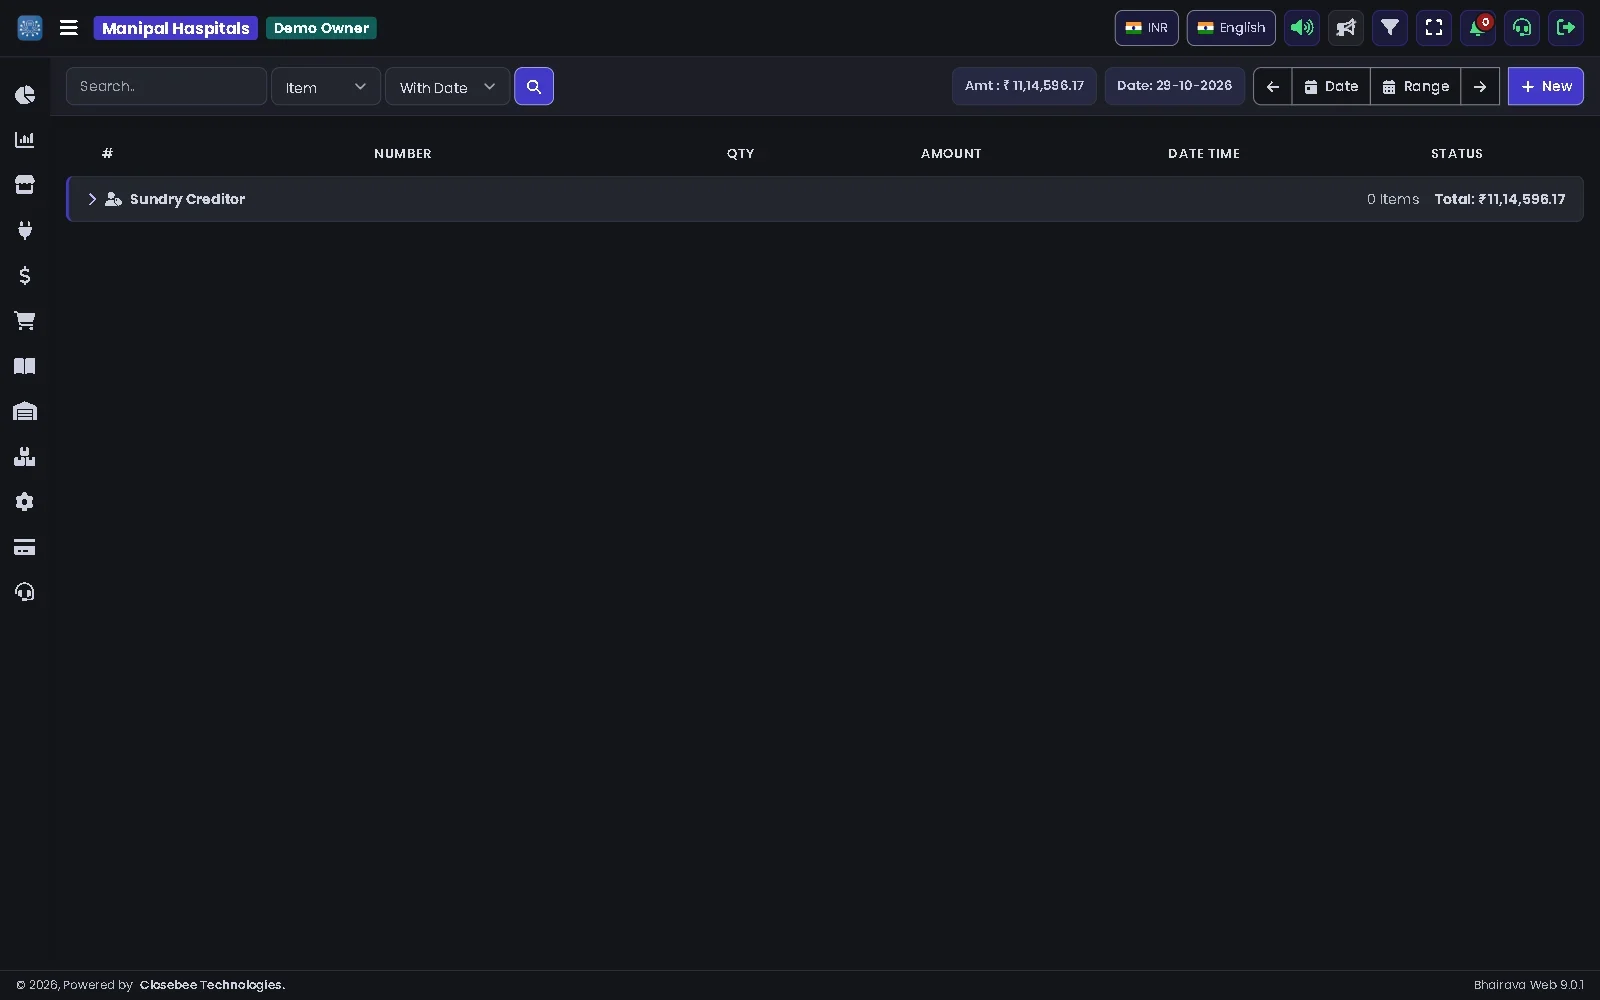Click the Range button
The width and height of the screenshot is (1600, 1000).
click(1416, 87)
